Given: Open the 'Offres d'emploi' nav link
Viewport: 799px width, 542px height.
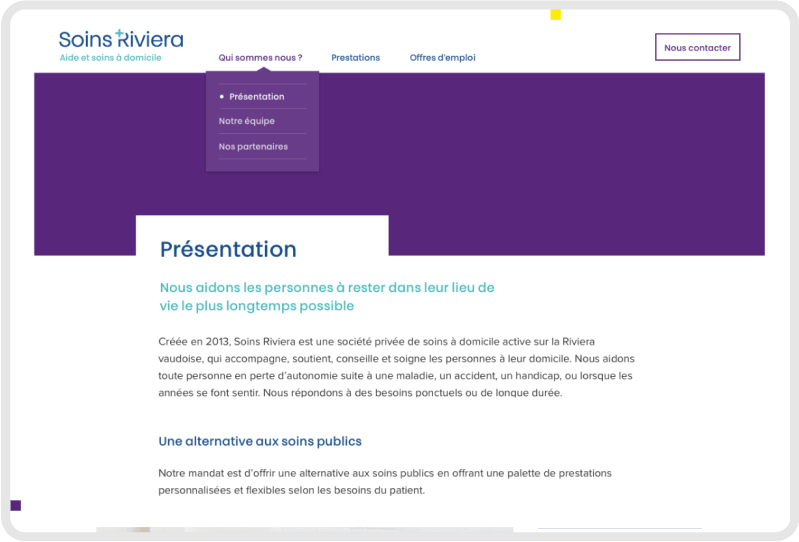Looking at the screenshot, I should [442, 58].
